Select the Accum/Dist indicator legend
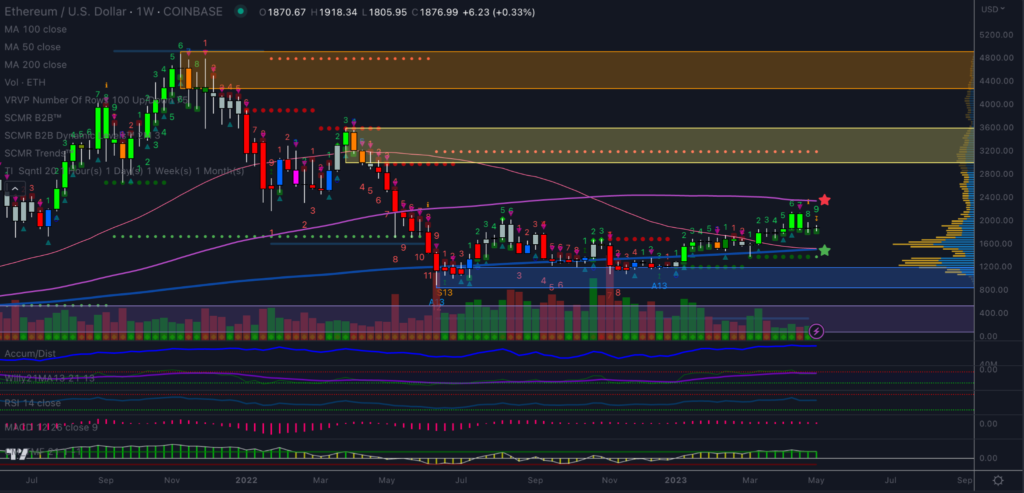 (30, 354)
